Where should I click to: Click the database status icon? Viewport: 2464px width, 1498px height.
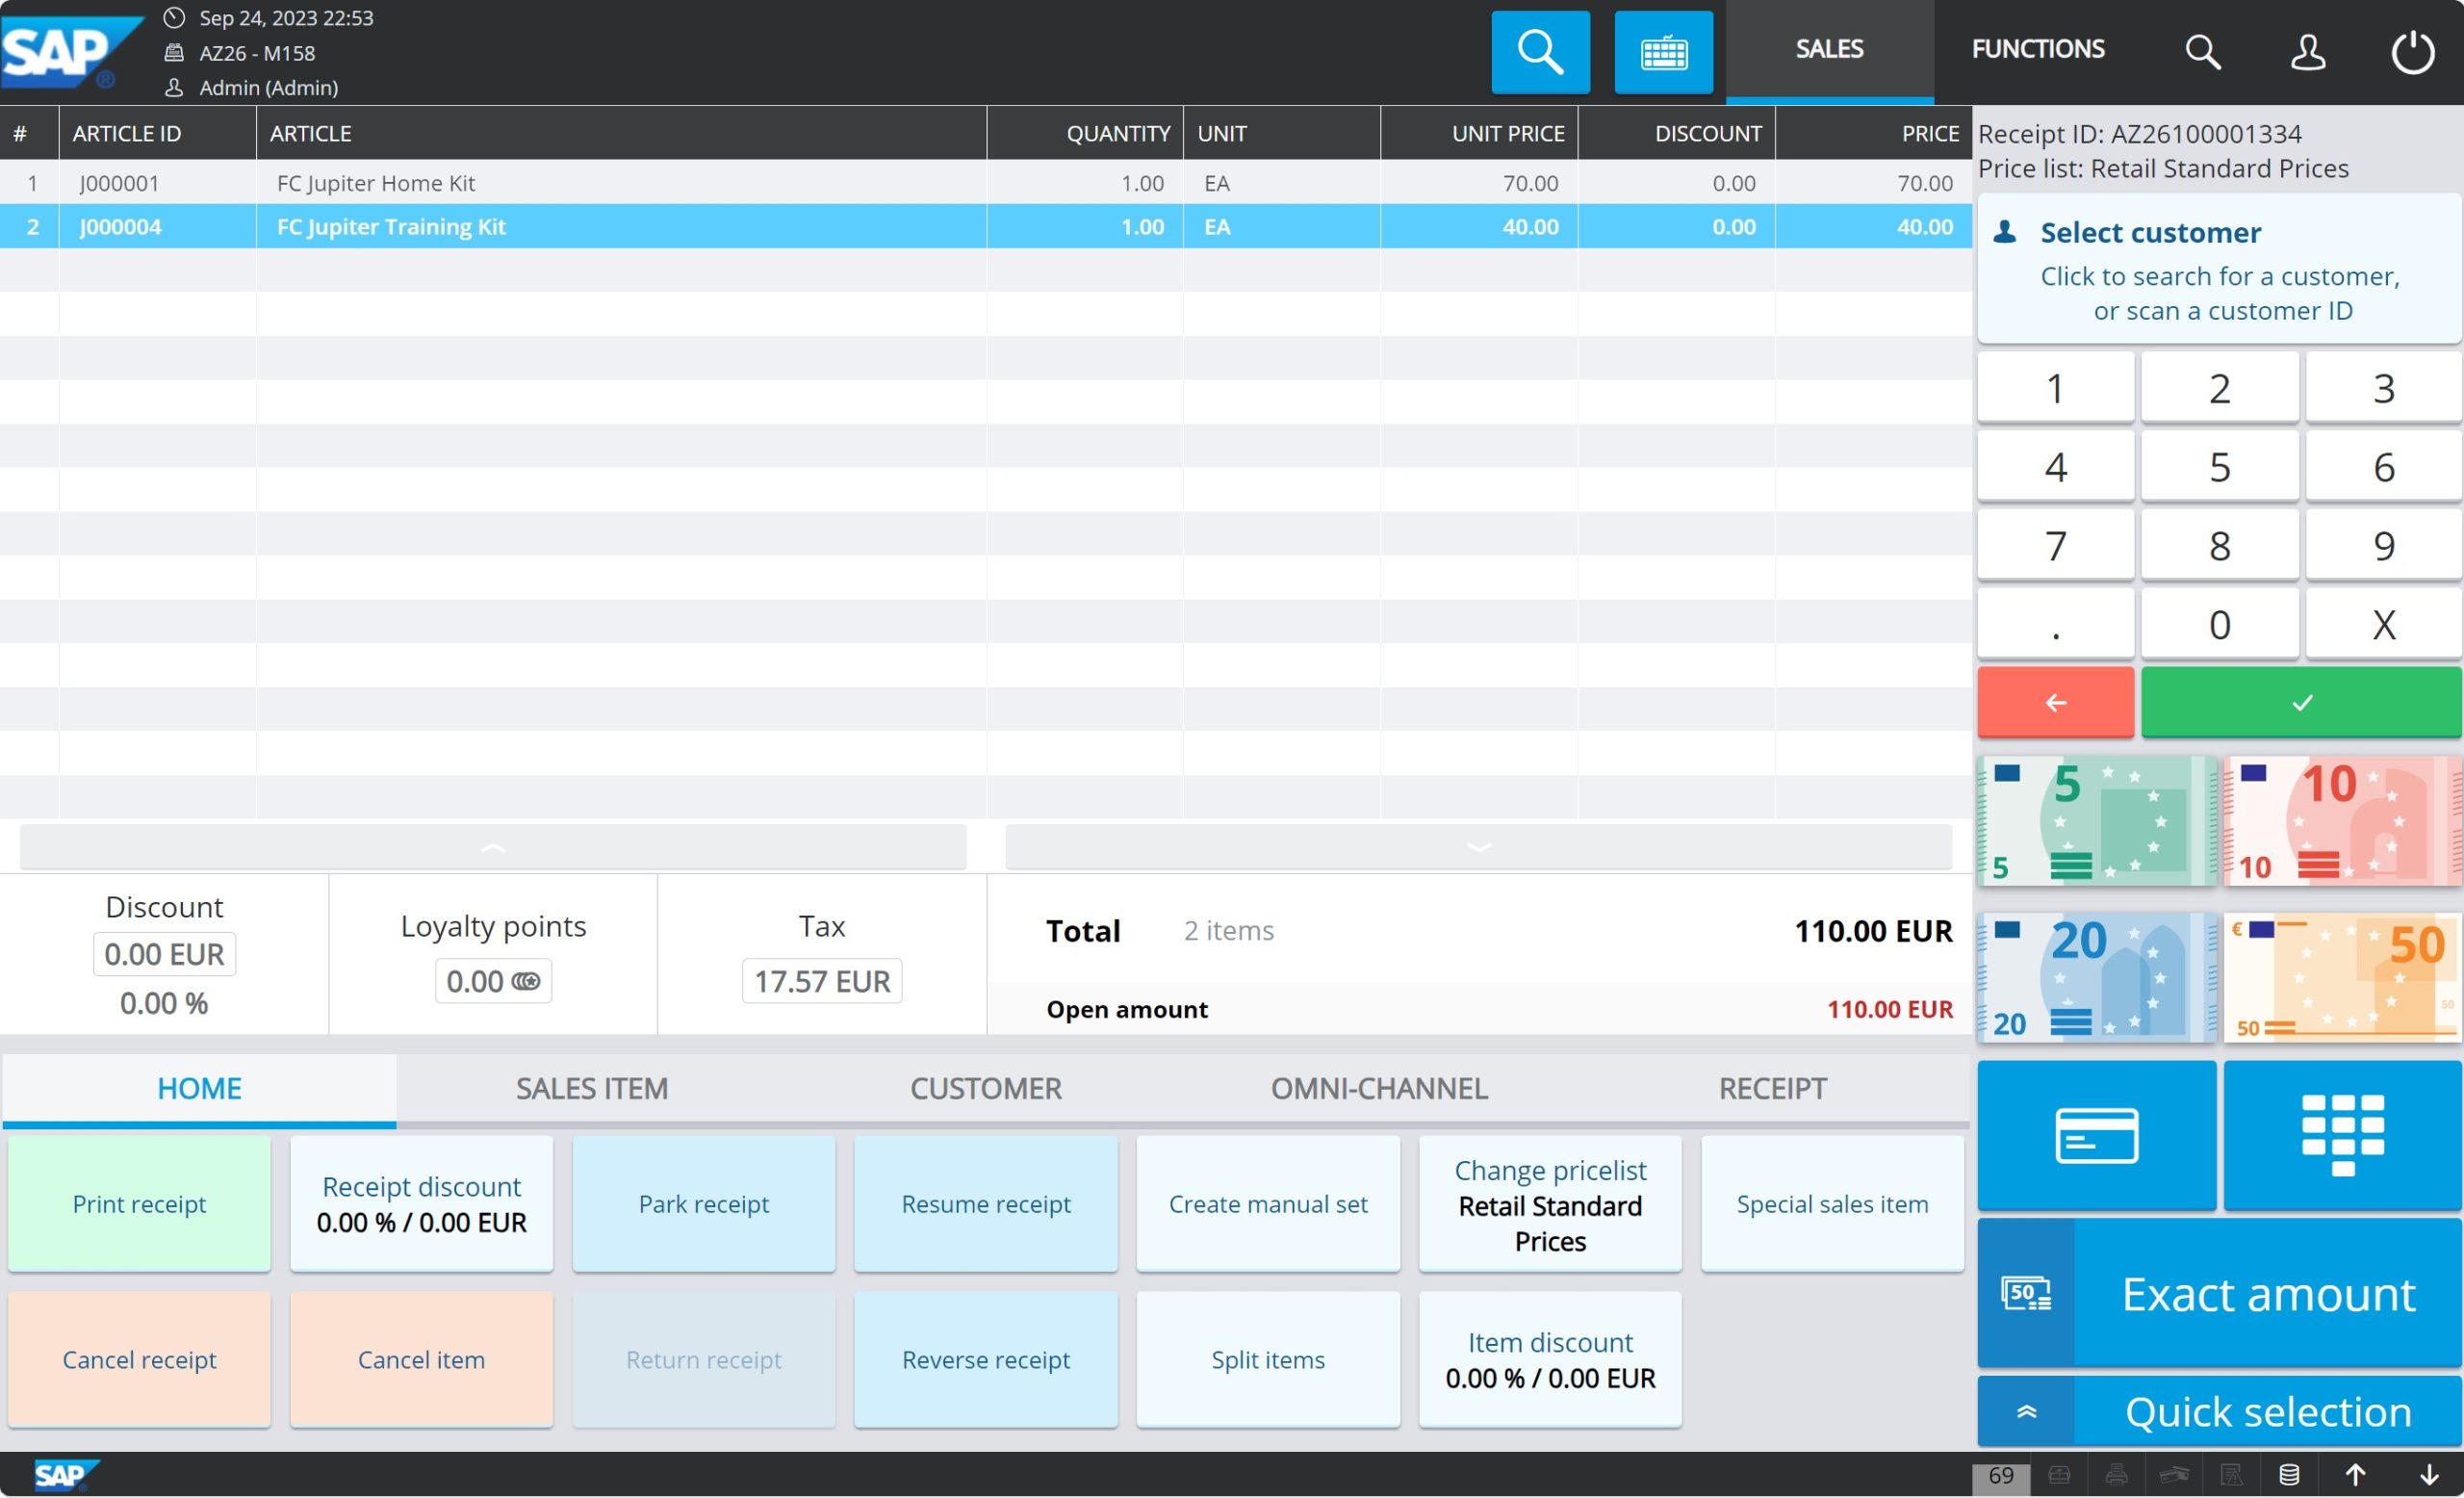click(2289, 1476)
